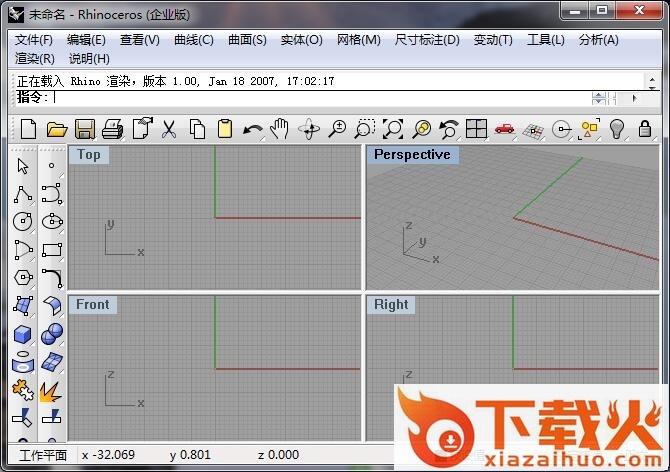670x472 pixels.
Task: Click in the 指令 command input field
Action: (x=320, y=98)
